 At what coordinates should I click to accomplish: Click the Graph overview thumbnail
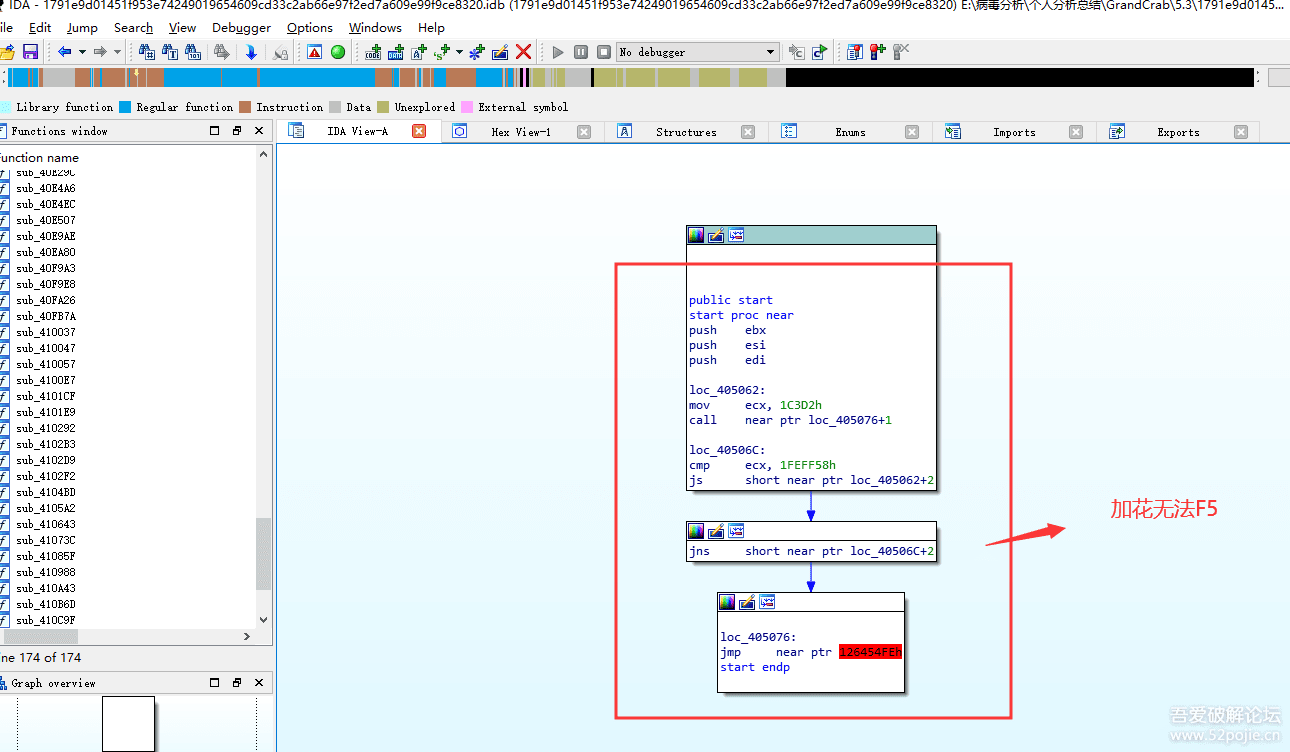click(129, 723)
